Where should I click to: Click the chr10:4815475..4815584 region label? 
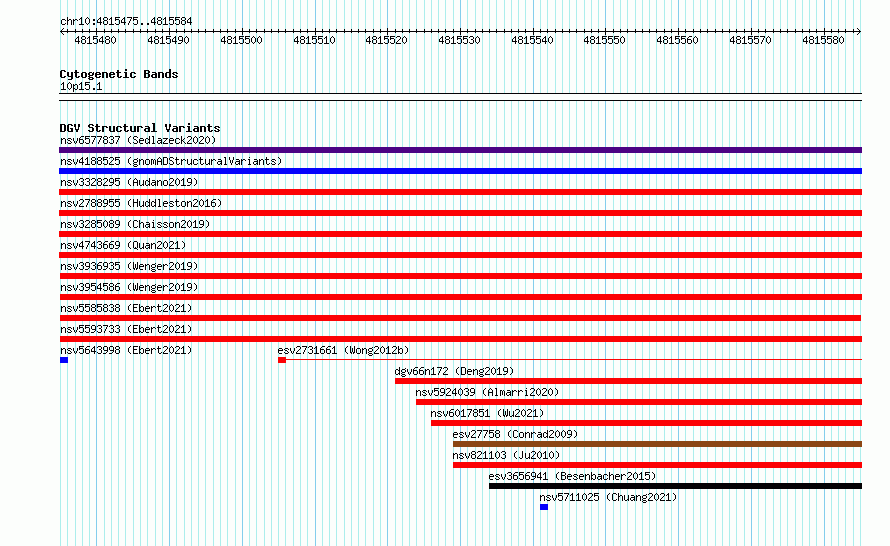(x=126, y=22)
